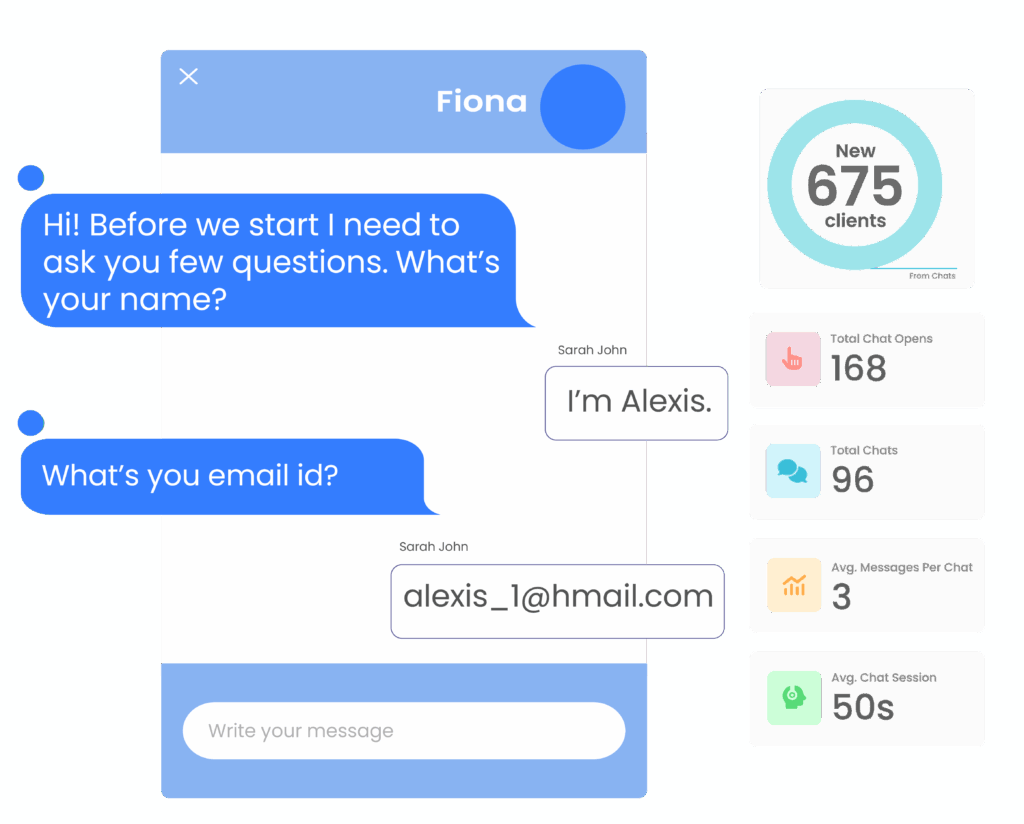The image size is (1024, 824).
Task: Click the 'I'm Alexis.' reply bubble
Action: [637, 403]
